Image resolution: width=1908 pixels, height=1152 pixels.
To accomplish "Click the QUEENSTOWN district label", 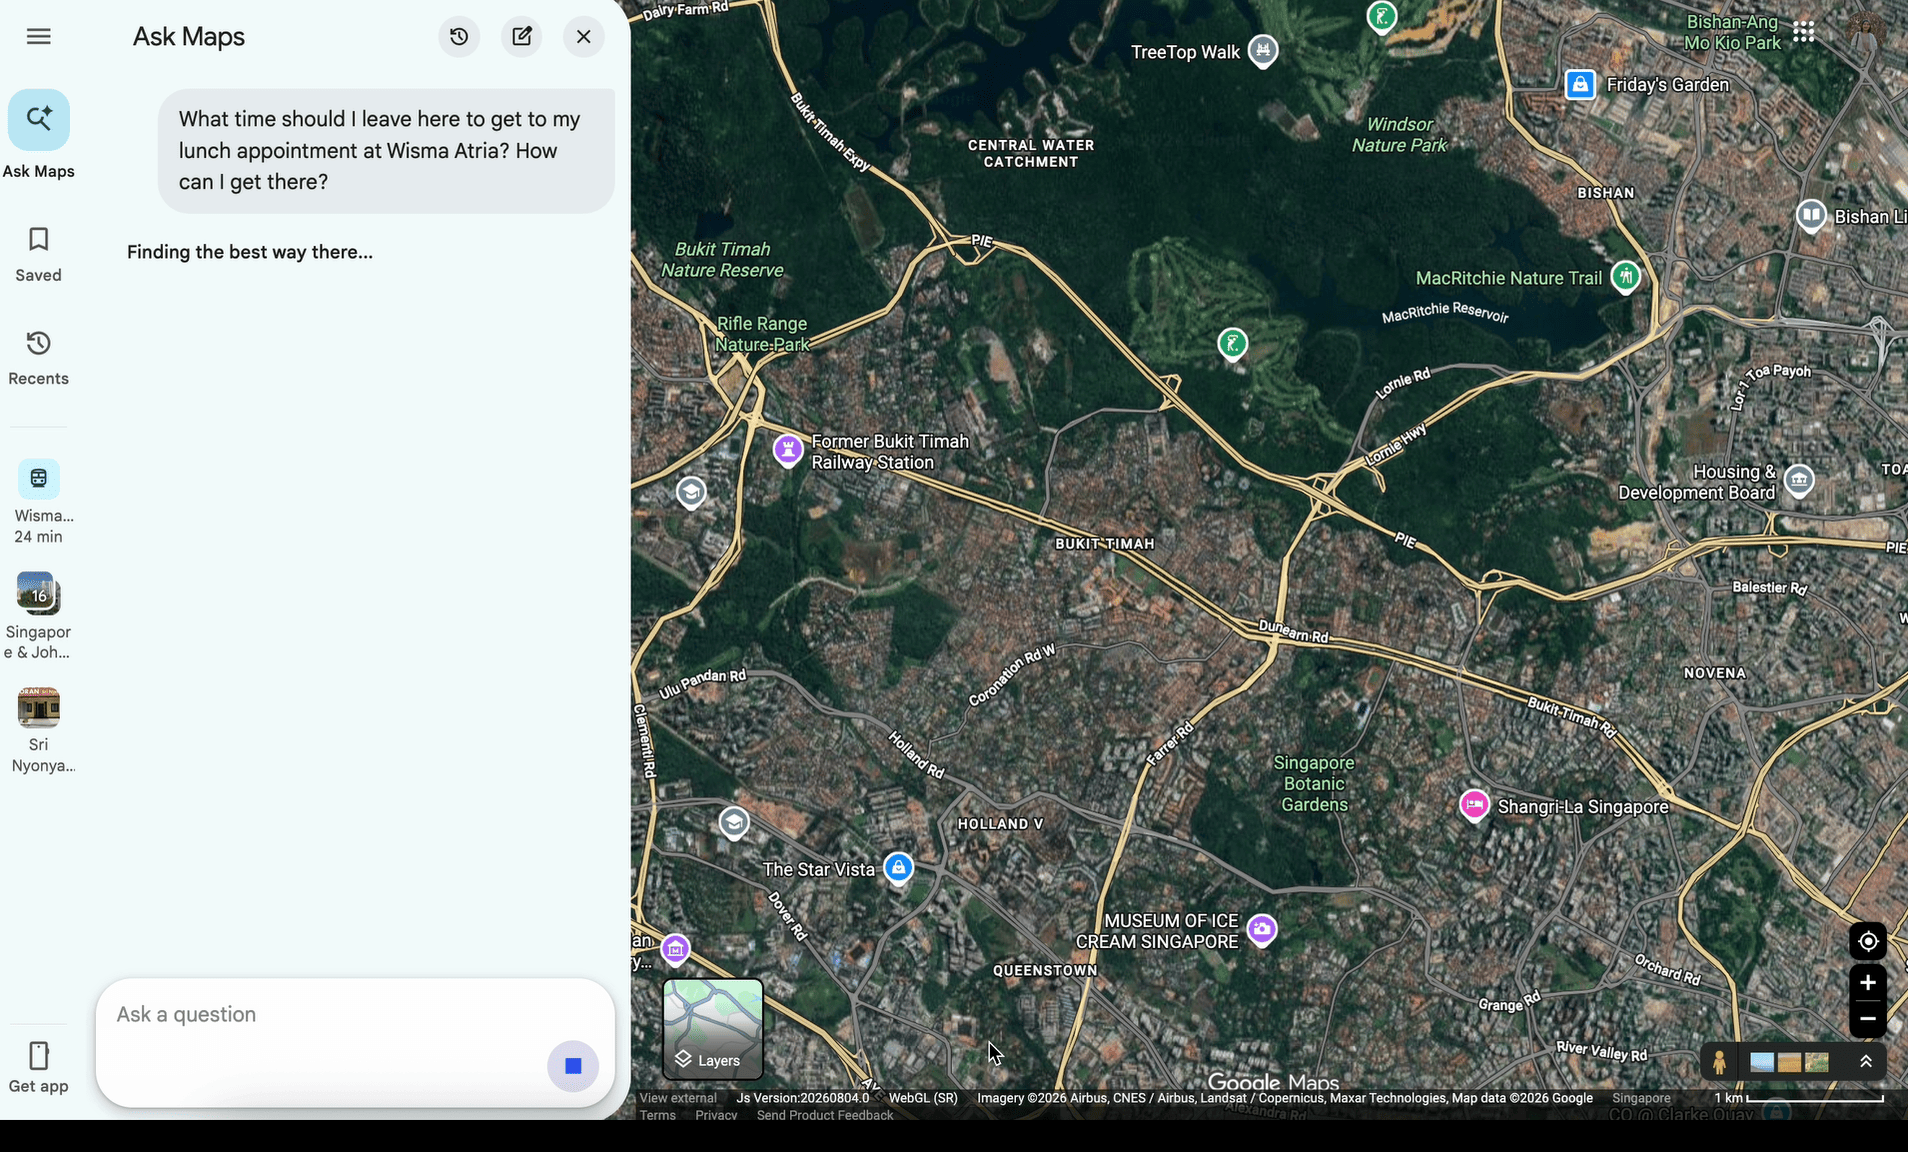I will (1045, 970).
